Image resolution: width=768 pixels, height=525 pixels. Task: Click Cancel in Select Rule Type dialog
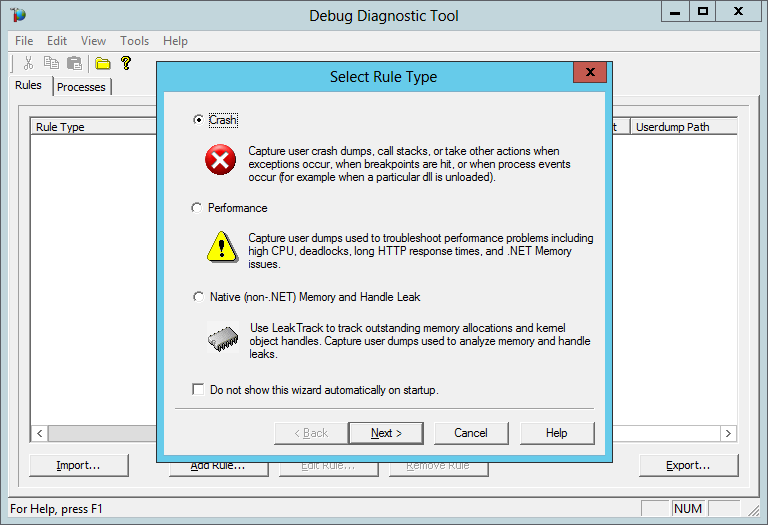click(x=471, y=433)
